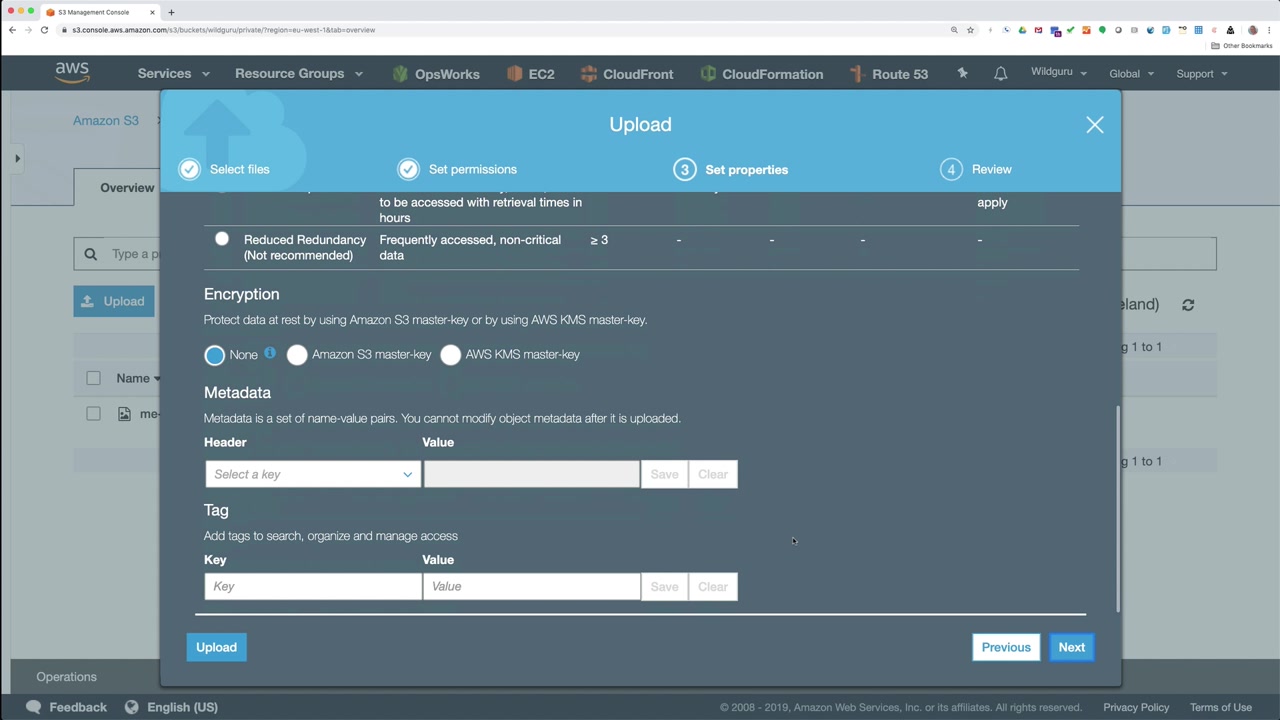1280x720 pixels.
Task: Go to the Set permissions step
Action: tap(457, 169)
